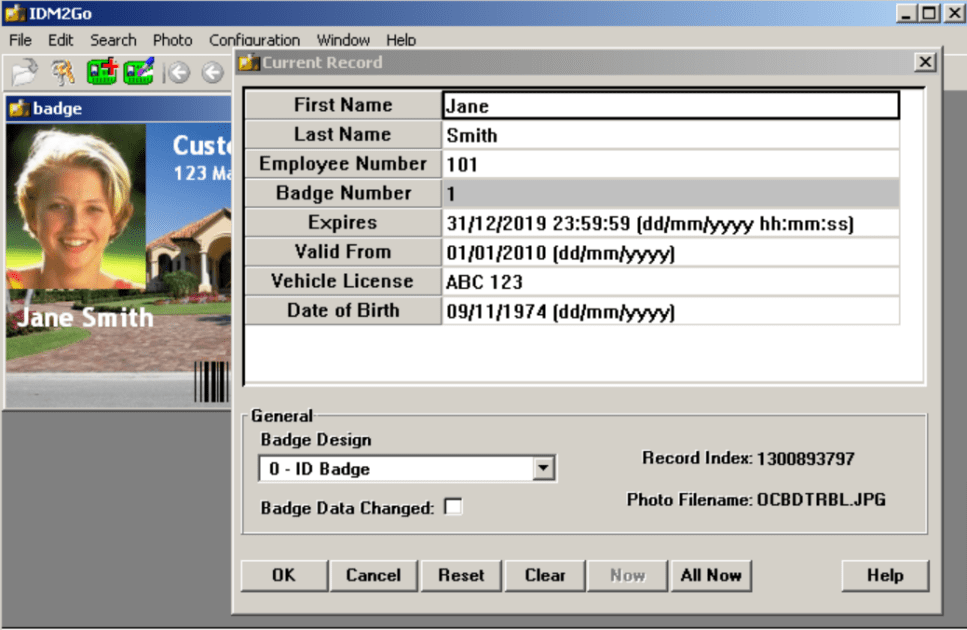
Task: Click the Current Record dialog title icon
Action: (249, 62)
